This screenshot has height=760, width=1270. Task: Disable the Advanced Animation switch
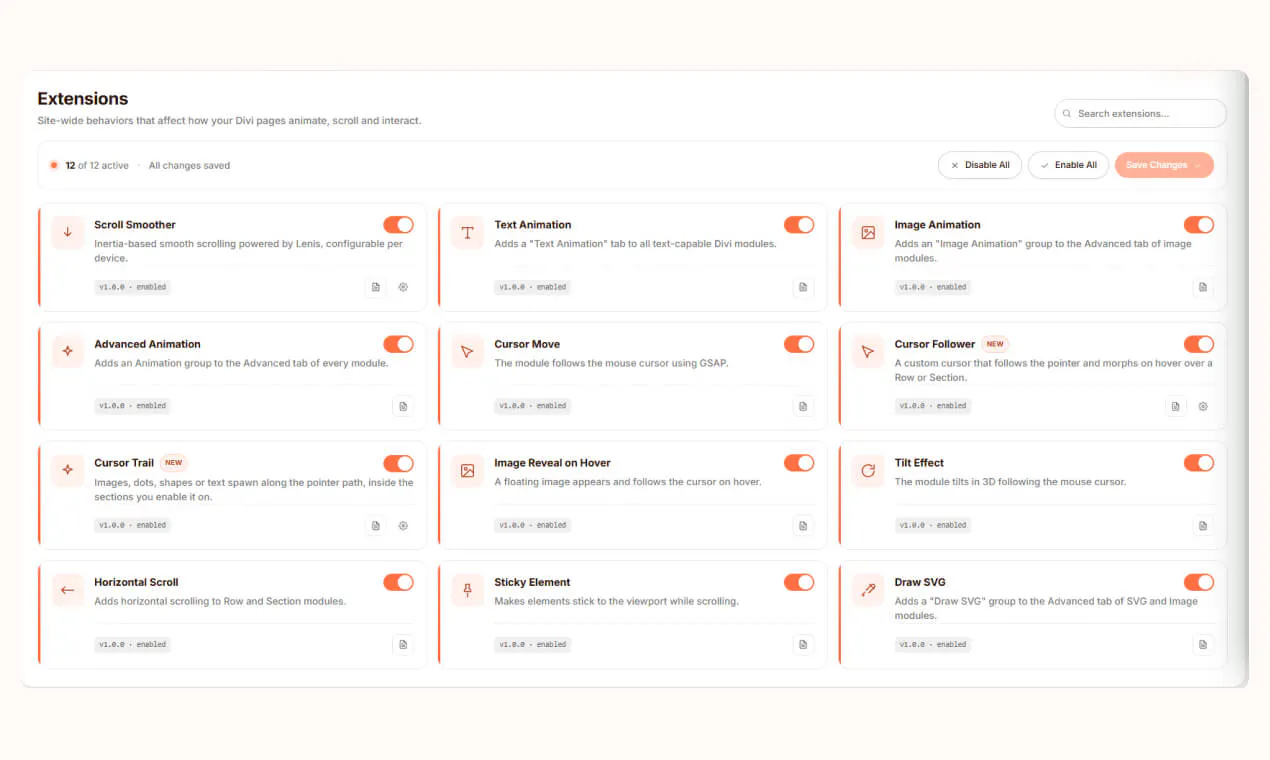(398, 344)
